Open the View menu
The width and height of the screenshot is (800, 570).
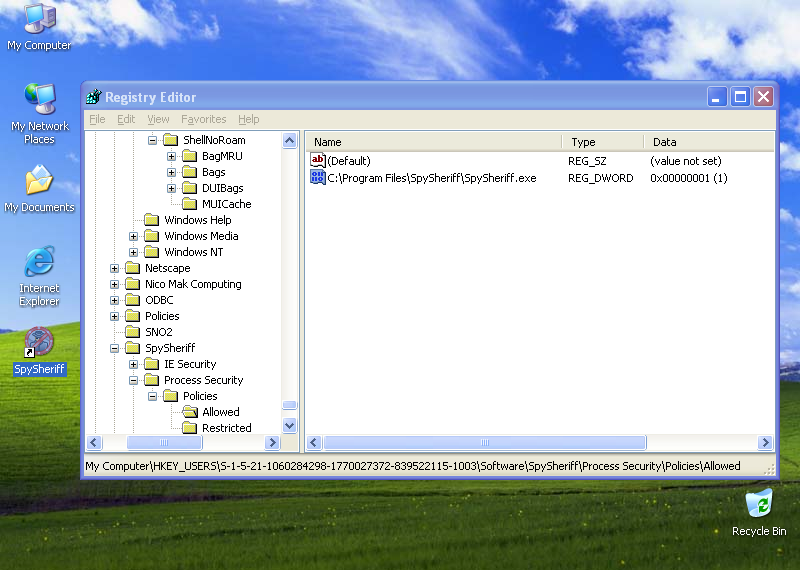tap(158, 119)
